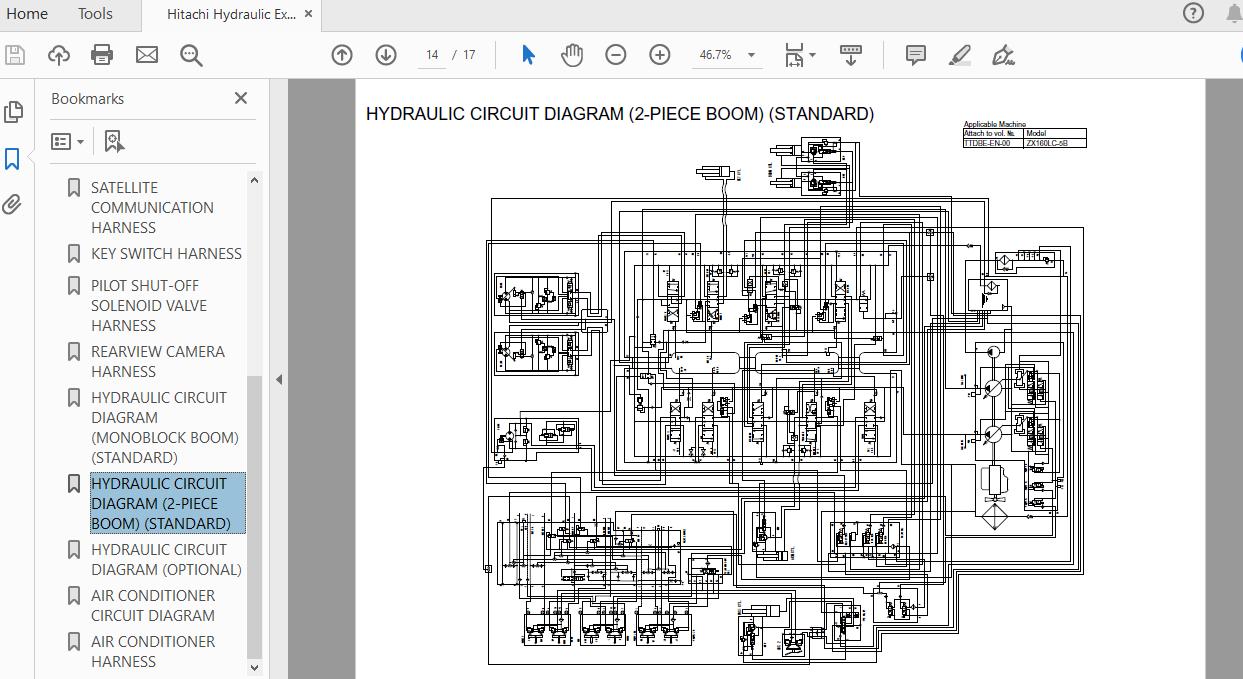Click the Save file icon

[14, 55]
